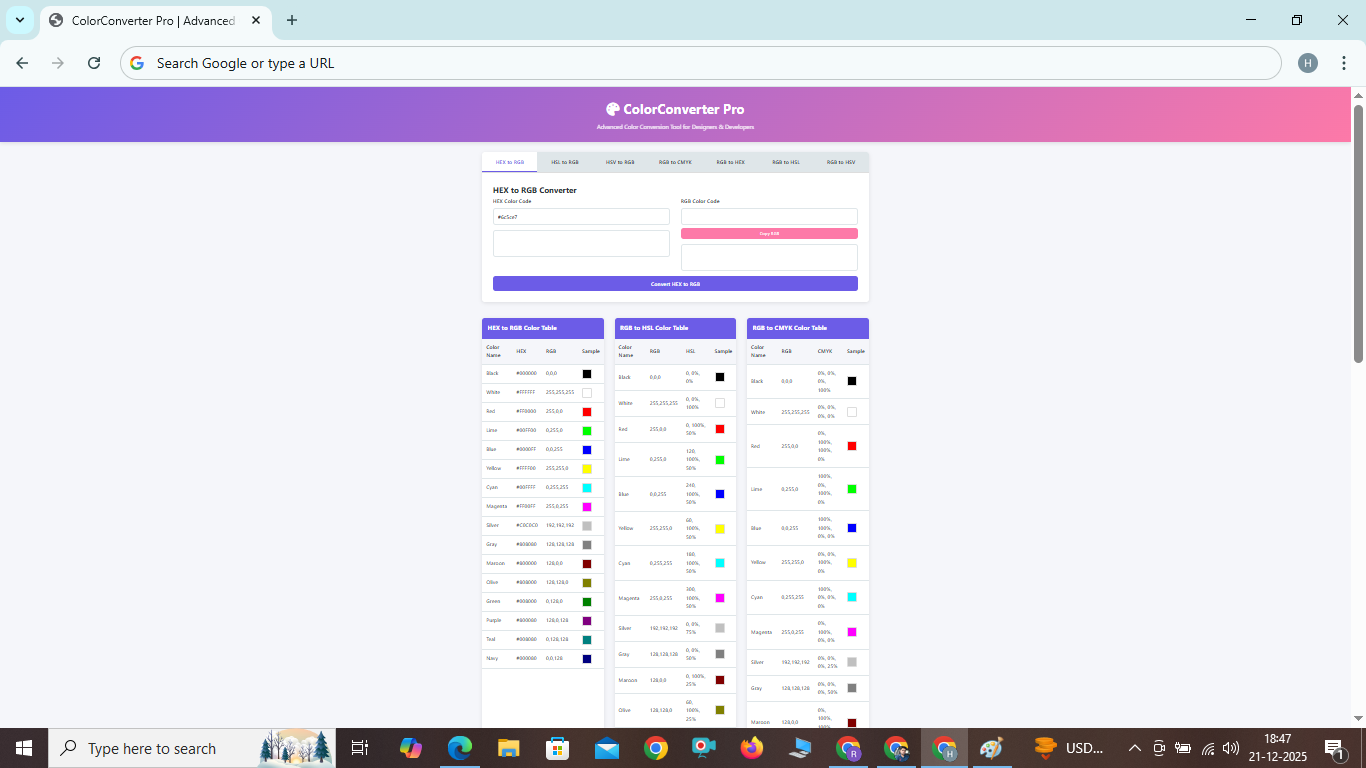Open Microsoft Store from the taskbar

coord(557,748)
